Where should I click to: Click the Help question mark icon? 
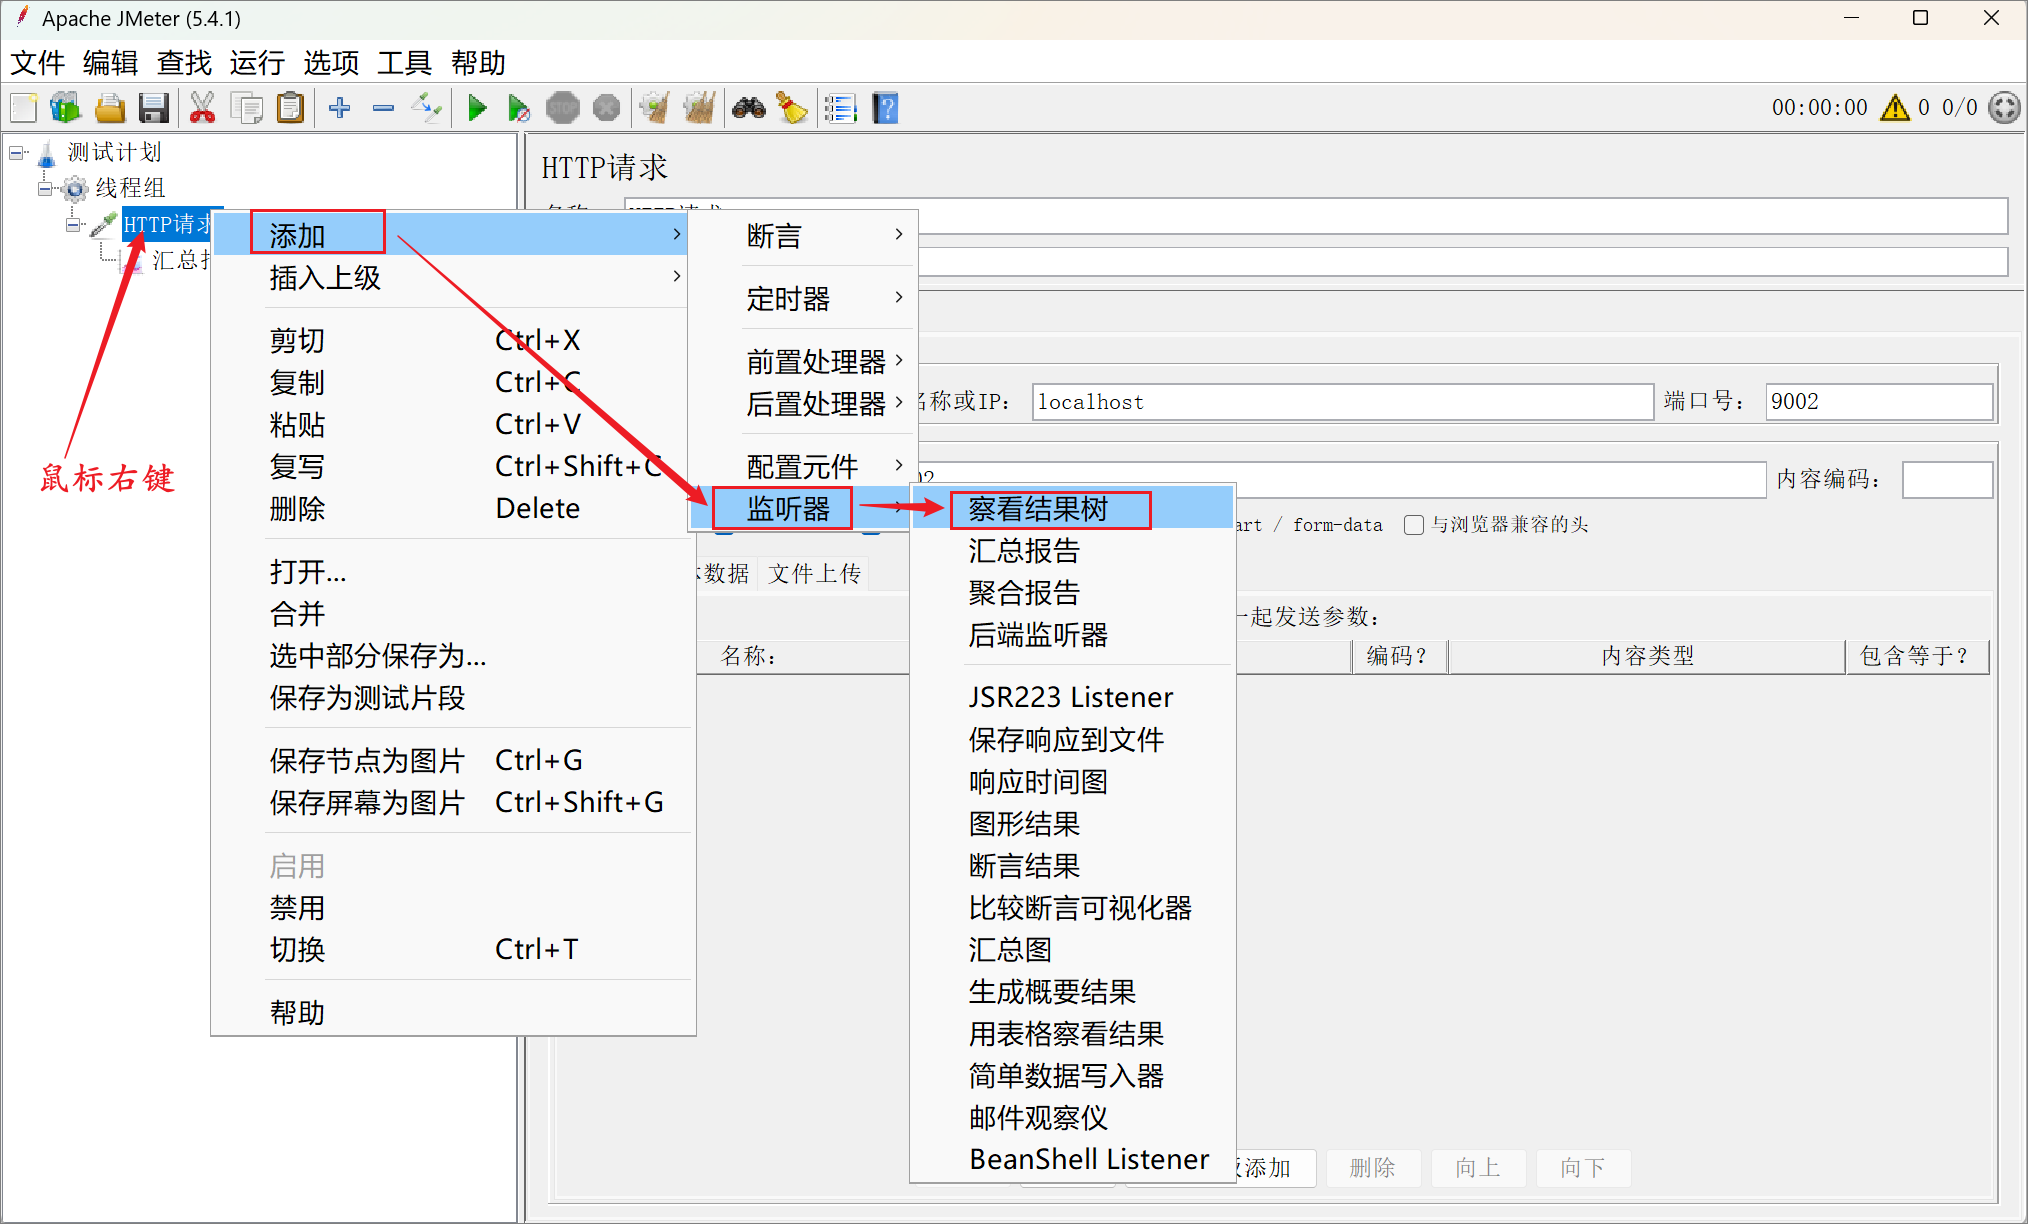[886, 107]
